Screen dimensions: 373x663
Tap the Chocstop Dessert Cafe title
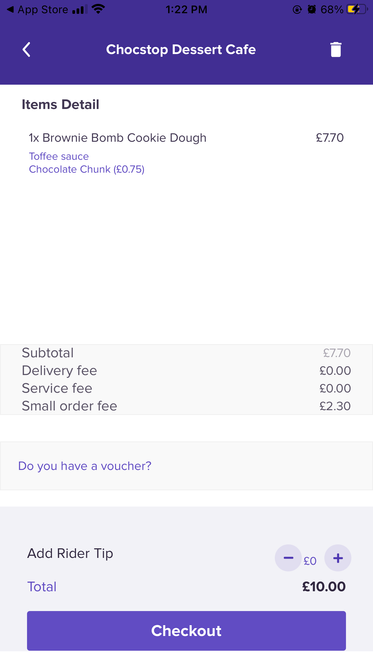coord(181,49)
